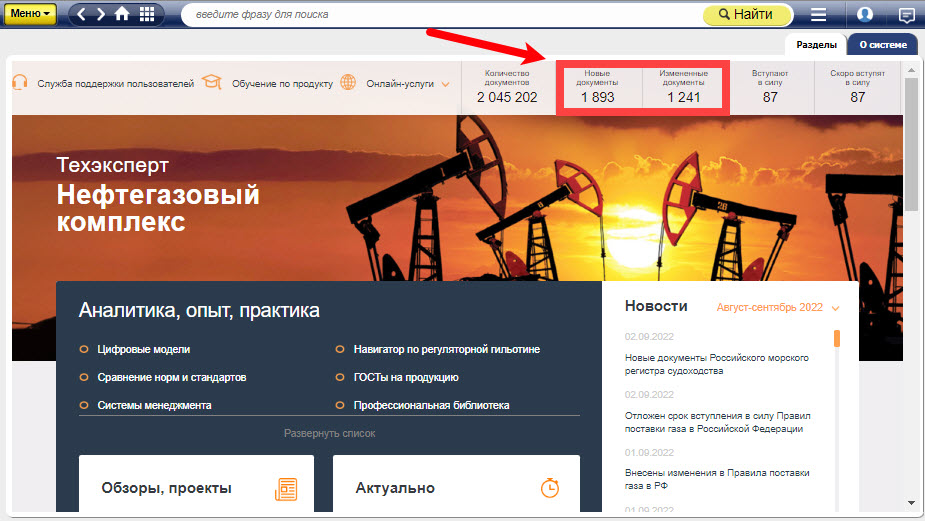
Task: Open the Системы менеджмента link
Action: tap(154, 405)
